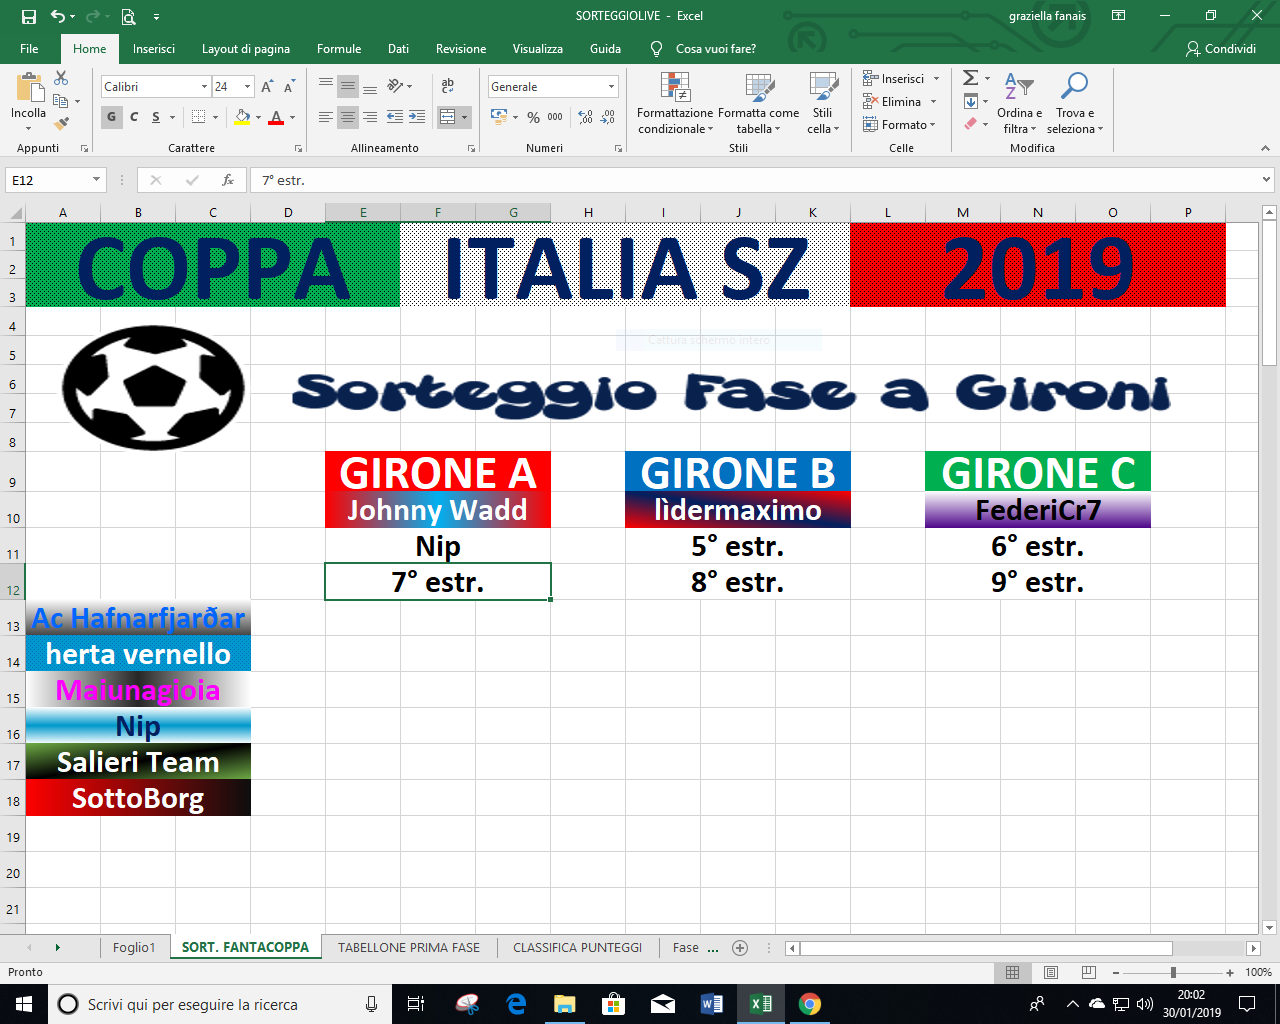Open the Dati ribbon tab
This screenshot has height=1024, width=1280.
pos(399,49)
